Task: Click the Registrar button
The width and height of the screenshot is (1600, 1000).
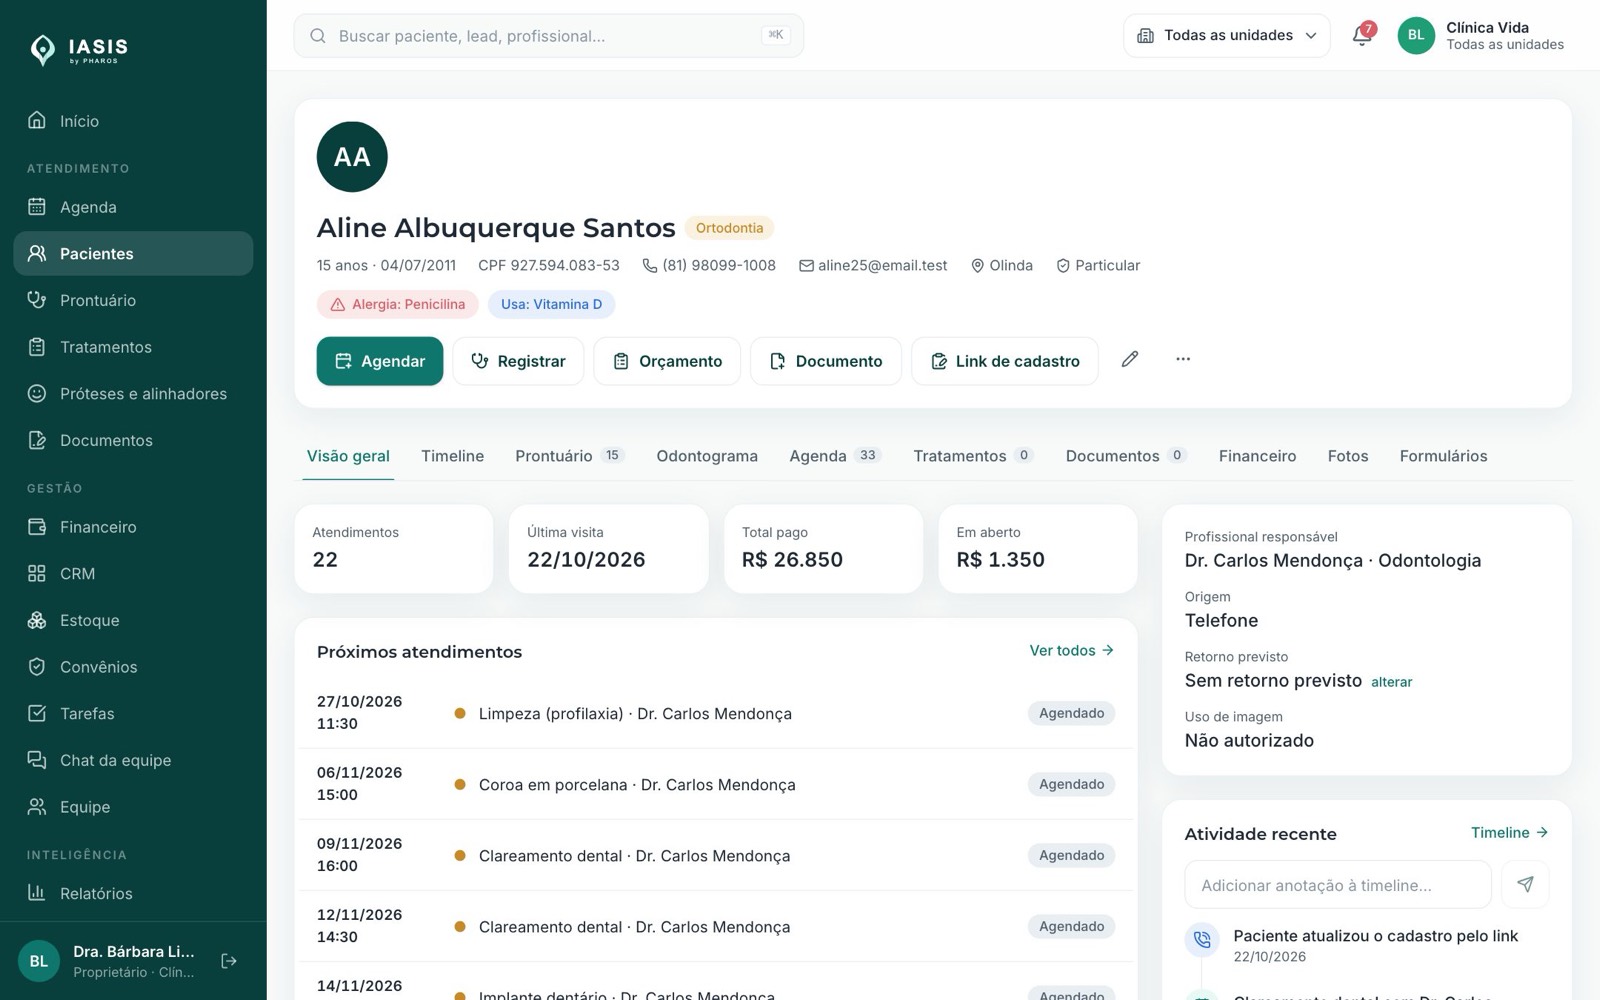Action: 518,361
